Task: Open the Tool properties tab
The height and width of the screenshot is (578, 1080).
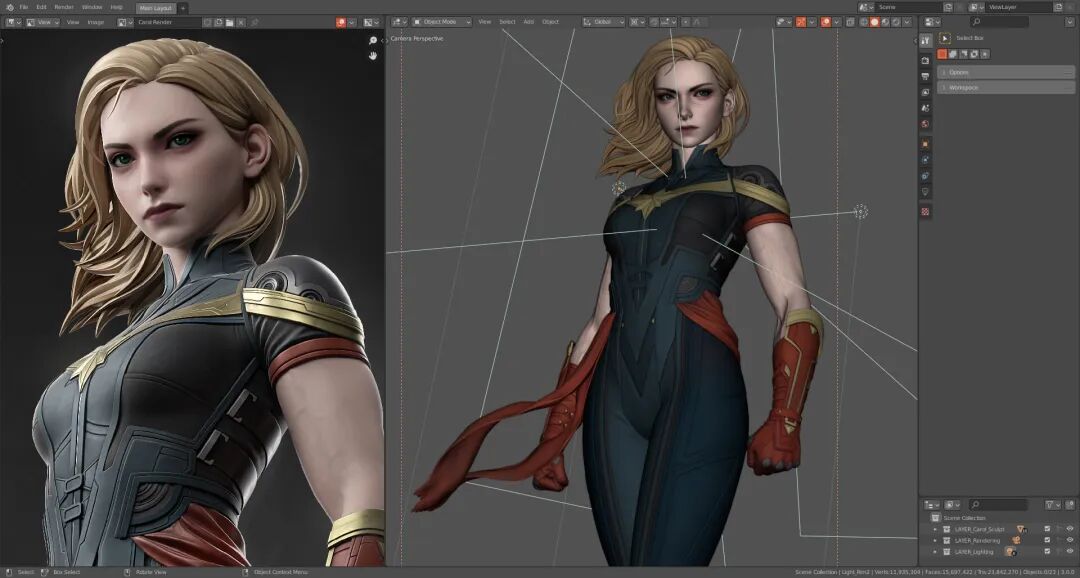Action: (926, 40)
